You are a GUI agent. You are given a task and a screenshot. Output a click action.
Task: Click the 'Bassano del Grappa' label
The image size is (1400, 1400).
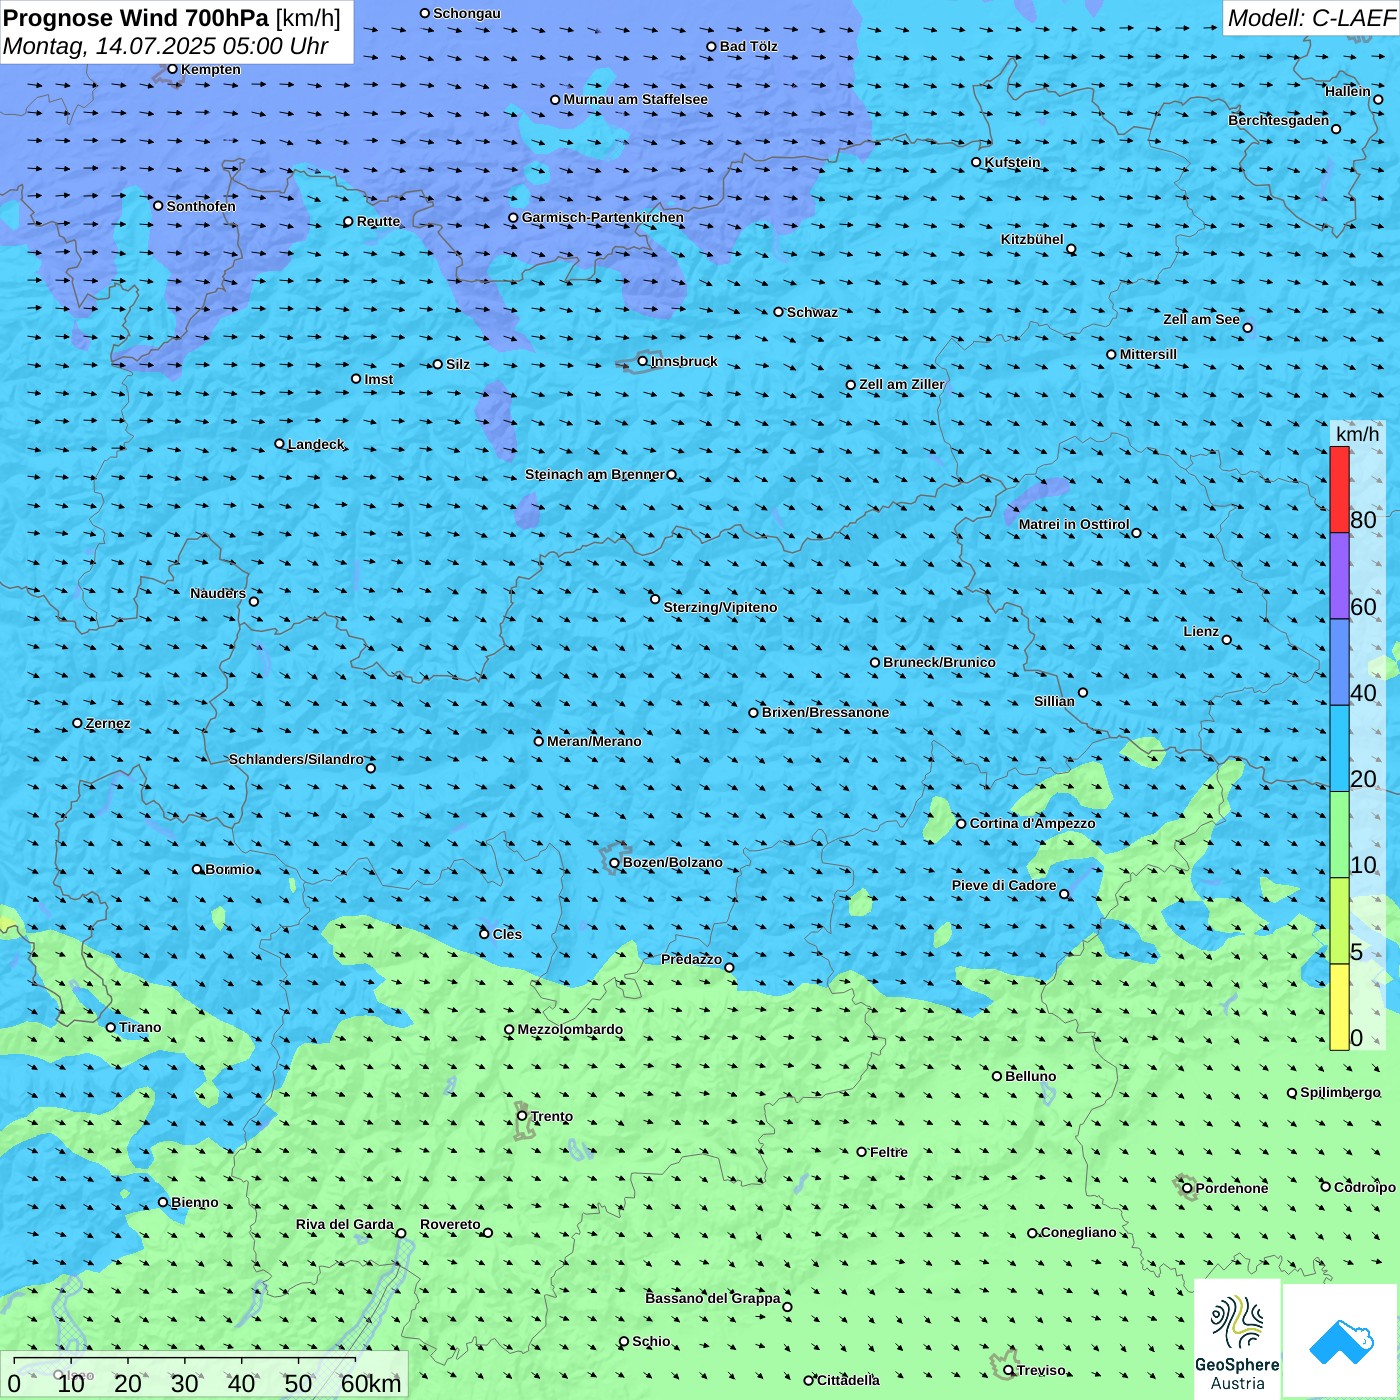pyautogui.click(x=712, y=1298)
